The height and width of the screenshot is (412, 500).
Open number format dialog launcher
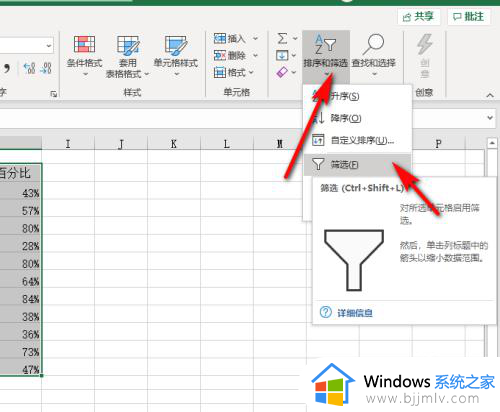[53, 94]
